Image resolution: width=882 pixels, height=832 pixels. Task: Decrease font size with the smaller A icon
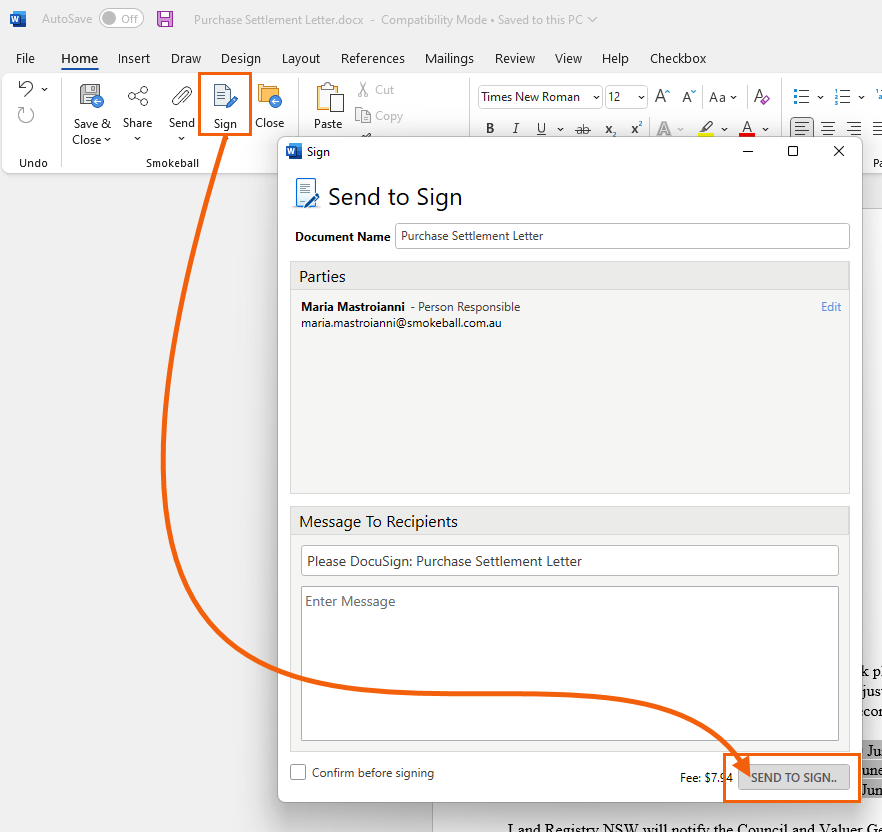688,97
